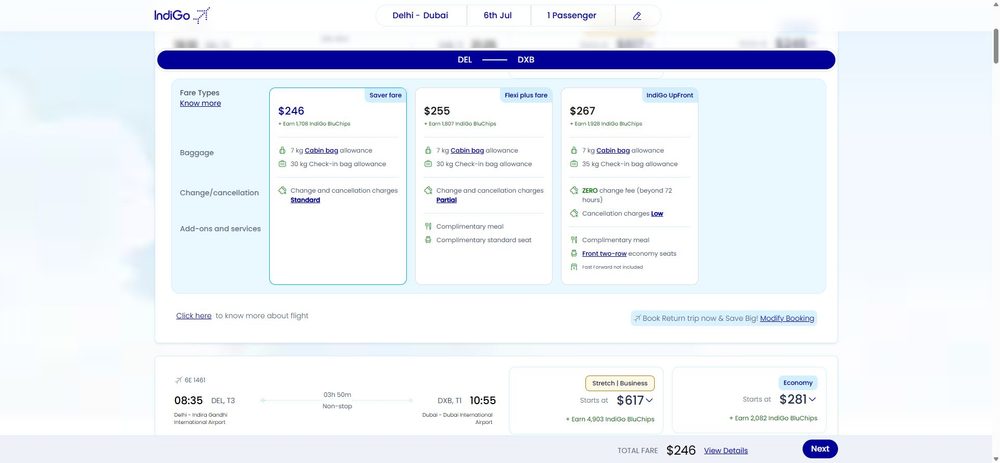Screen dimensions: 1000x463
Task: Click the Next button
Action: 820,449
